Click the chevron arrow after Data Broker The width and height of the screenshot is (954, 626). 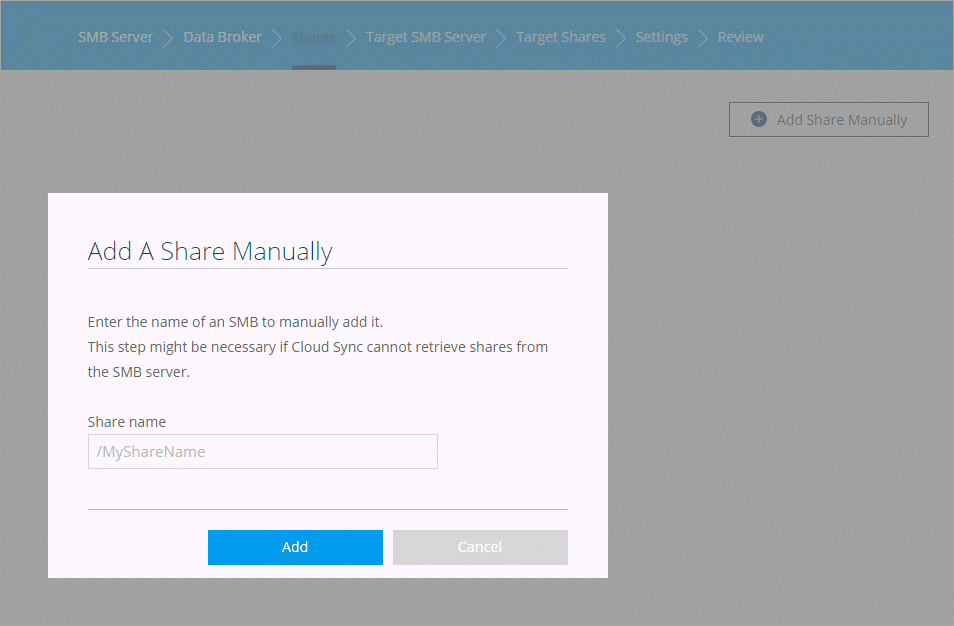pos(276,38)
